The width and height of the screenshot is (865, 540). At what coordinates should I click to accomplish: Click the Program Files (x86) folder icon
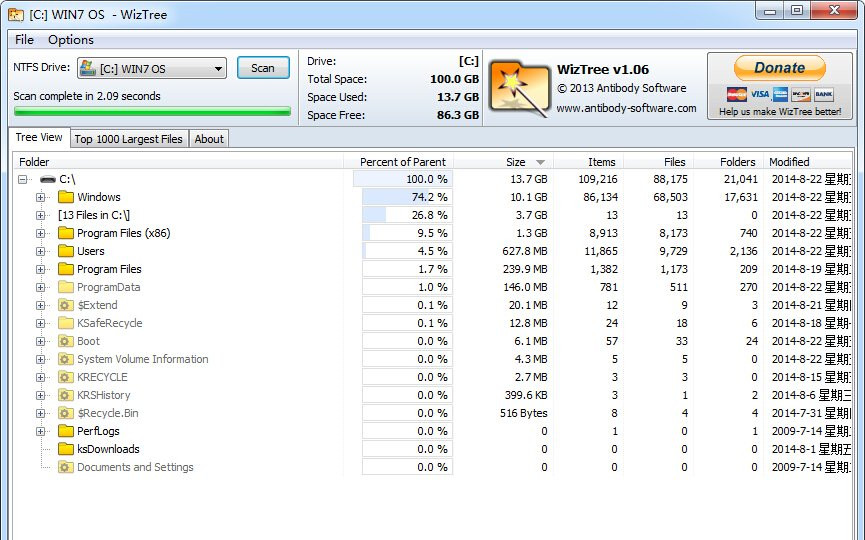tap(66, 233)
